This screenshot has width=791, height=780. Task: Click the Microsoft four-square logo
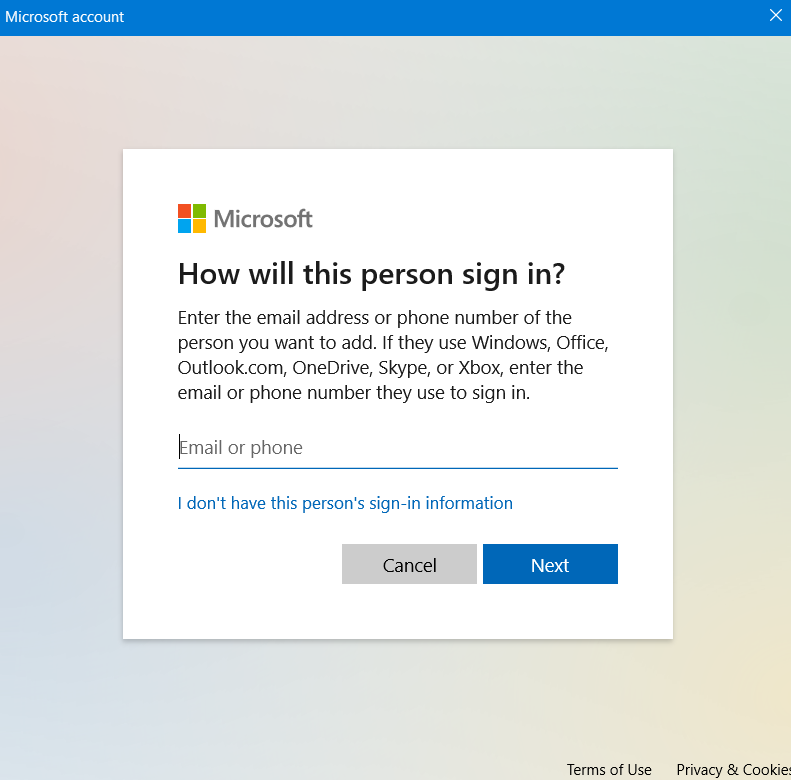[x=192, y=218]
